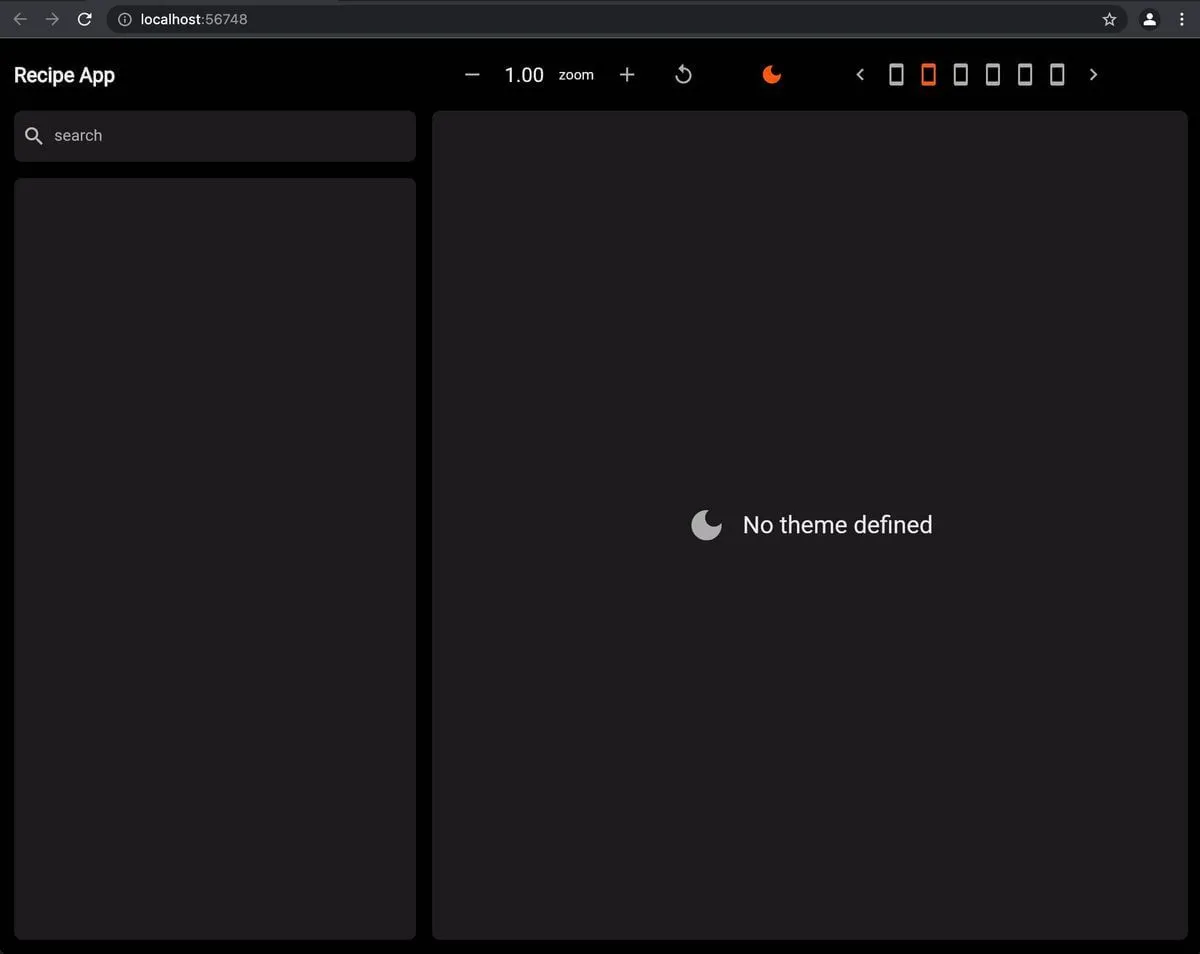1200x954 pixels.
Task: Click the Recipe App title
Action: (x=64, y=76)
